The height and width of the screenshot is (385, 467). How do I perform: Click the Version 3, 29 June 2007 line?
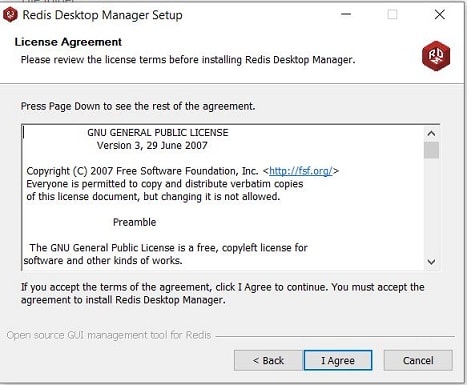(x=152, y=145)
